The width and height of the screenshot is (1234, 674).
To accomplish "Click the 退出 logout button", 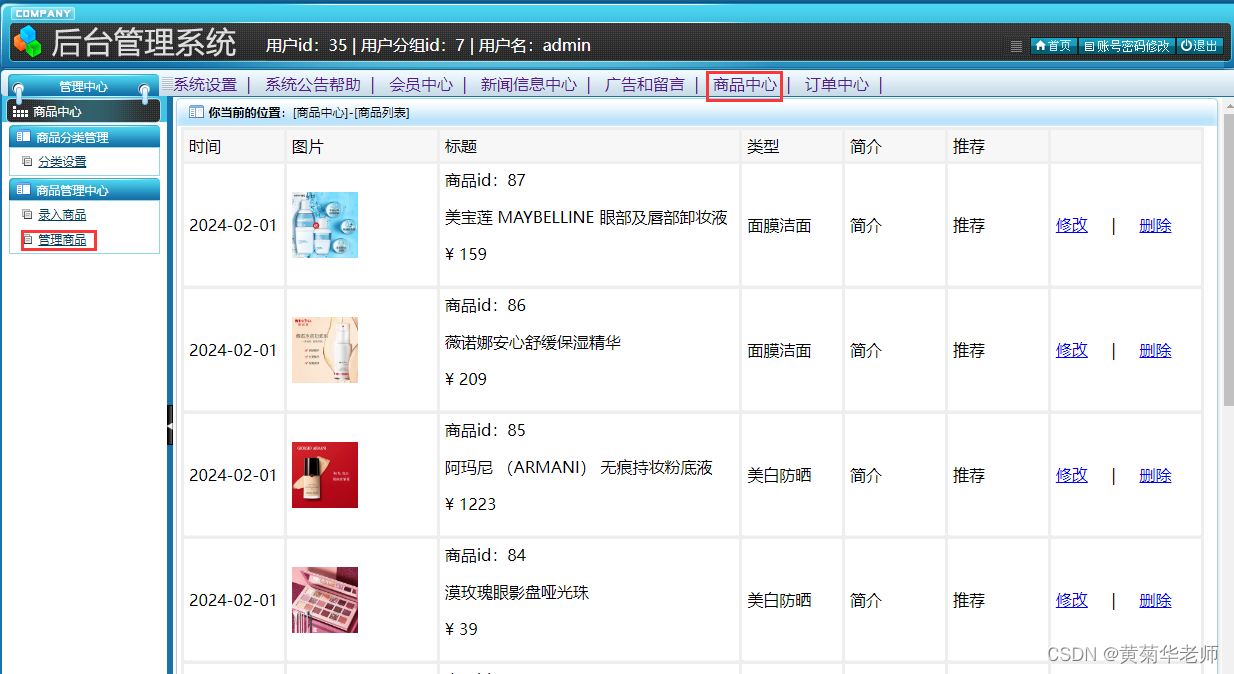I will [x=1199, y=46].
